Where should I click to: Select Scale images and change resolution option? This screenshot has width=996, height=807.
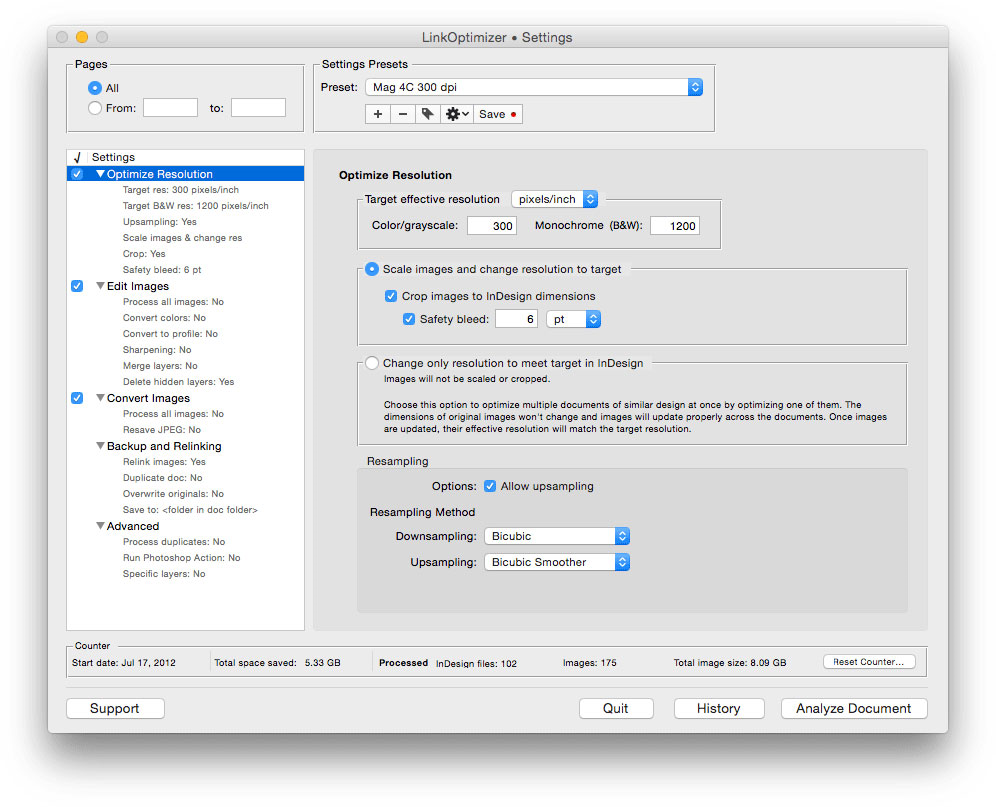[x=372, y=269]
